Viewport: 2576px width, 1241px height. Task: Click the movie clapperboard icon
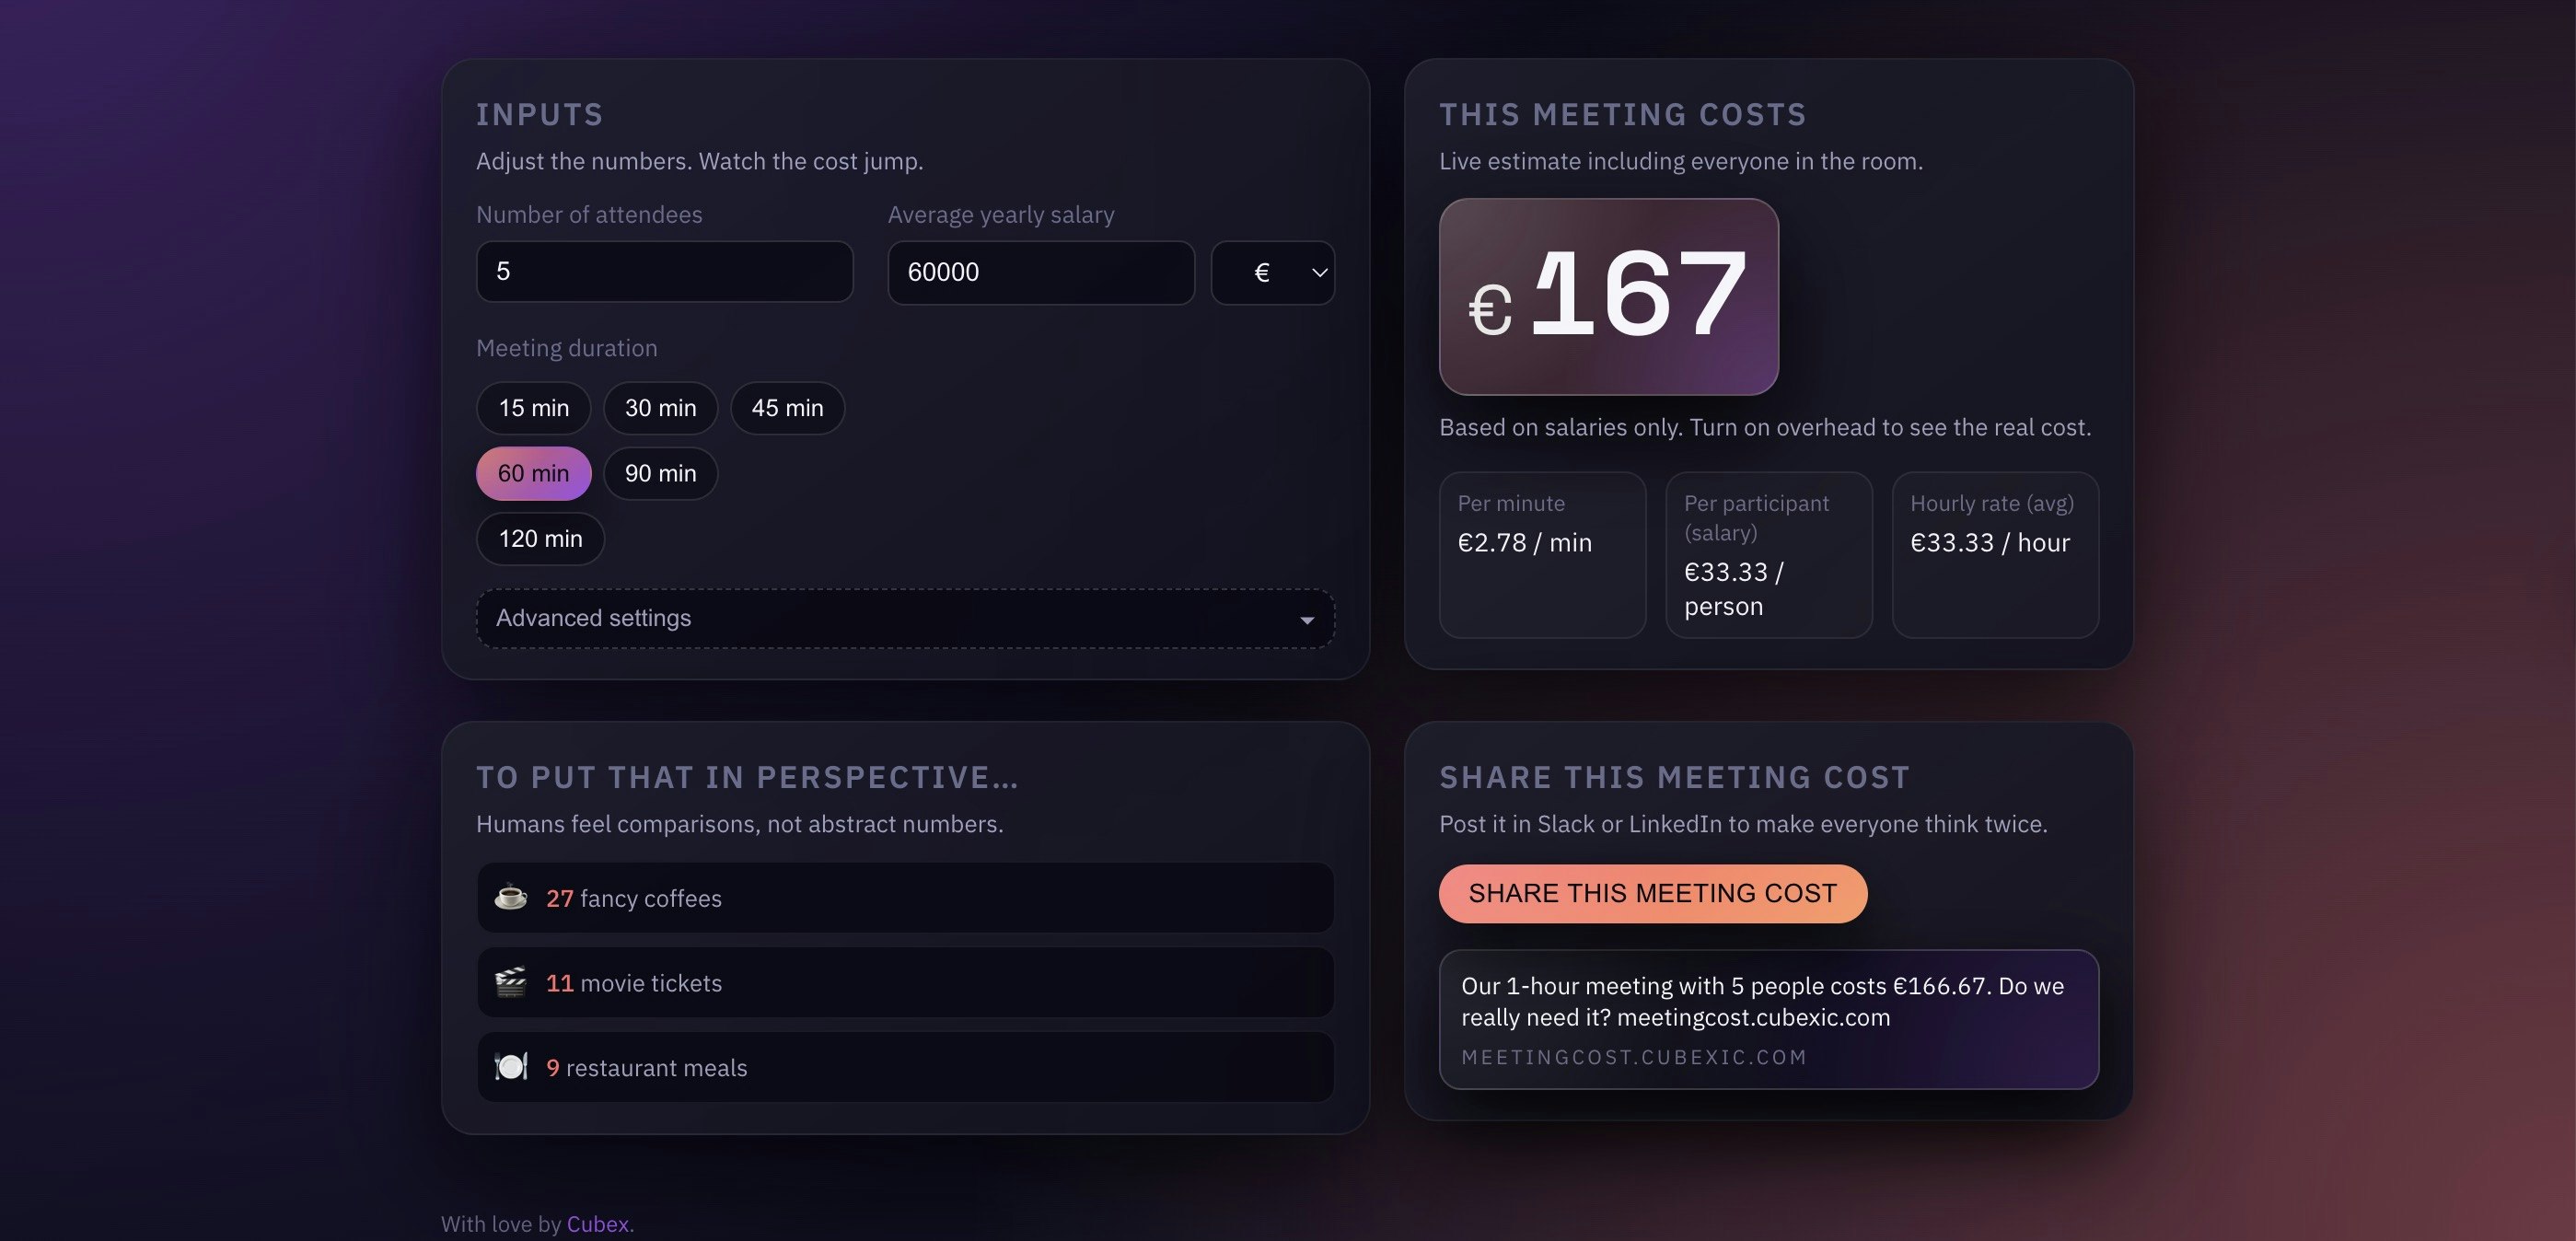(510, 982)
